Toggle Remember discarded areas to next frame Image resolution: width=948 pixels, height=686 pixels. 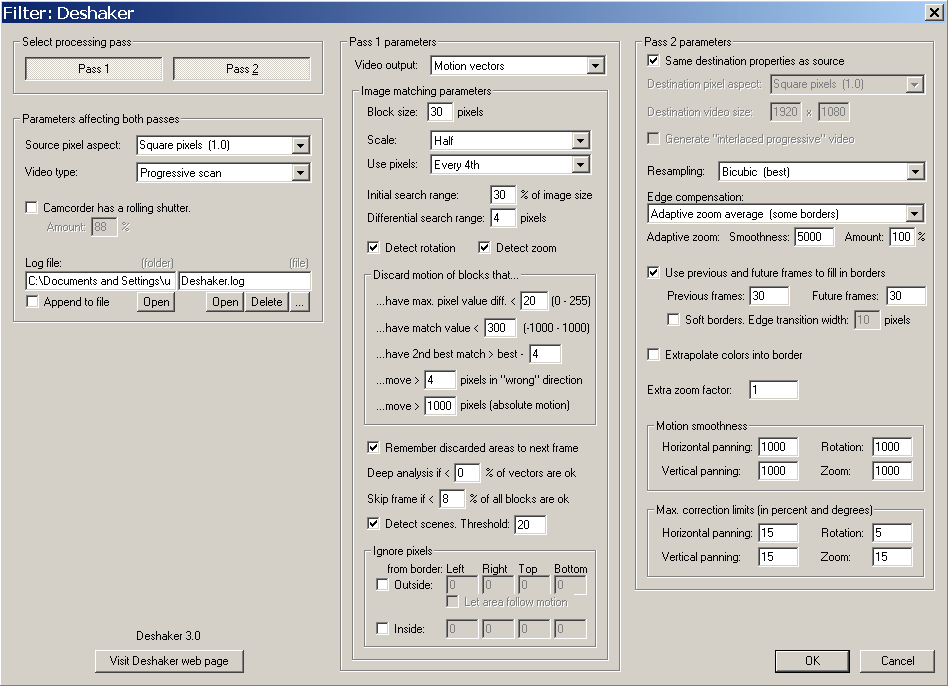click(x=374, y=448)
